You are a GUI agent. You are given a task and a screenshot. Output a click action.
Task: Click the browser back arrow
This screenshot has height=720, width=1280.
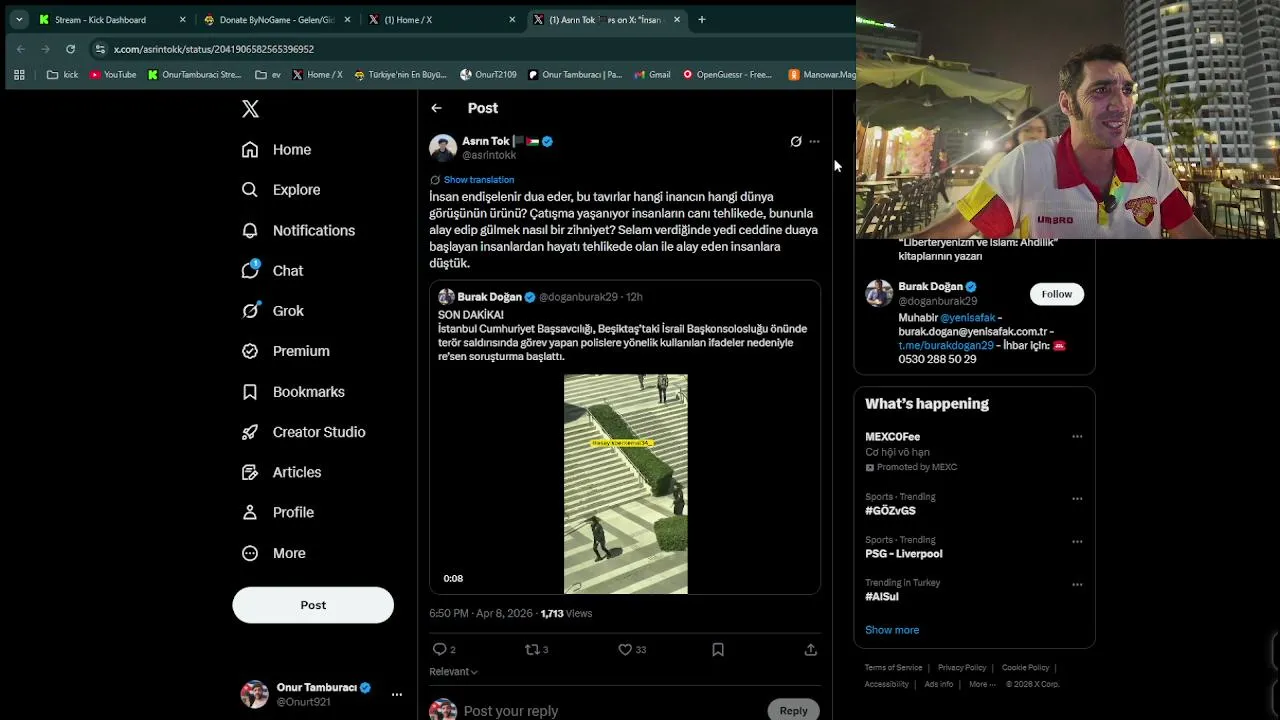pyautogui.click(x=21, y=49)
